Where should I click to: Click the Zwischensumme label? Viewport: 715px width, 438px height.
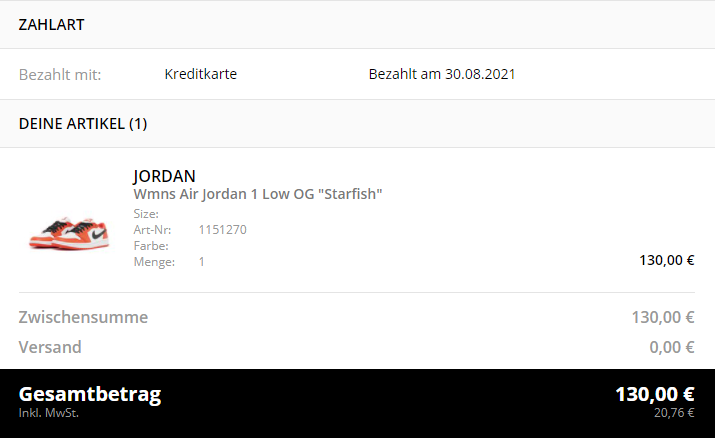click(83, 317)
